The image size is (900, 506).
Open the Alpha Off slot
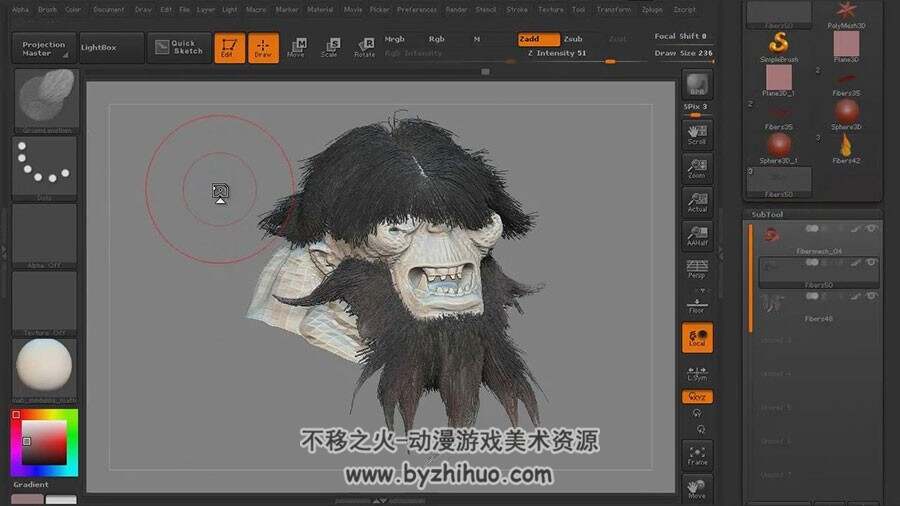[45, 235]
